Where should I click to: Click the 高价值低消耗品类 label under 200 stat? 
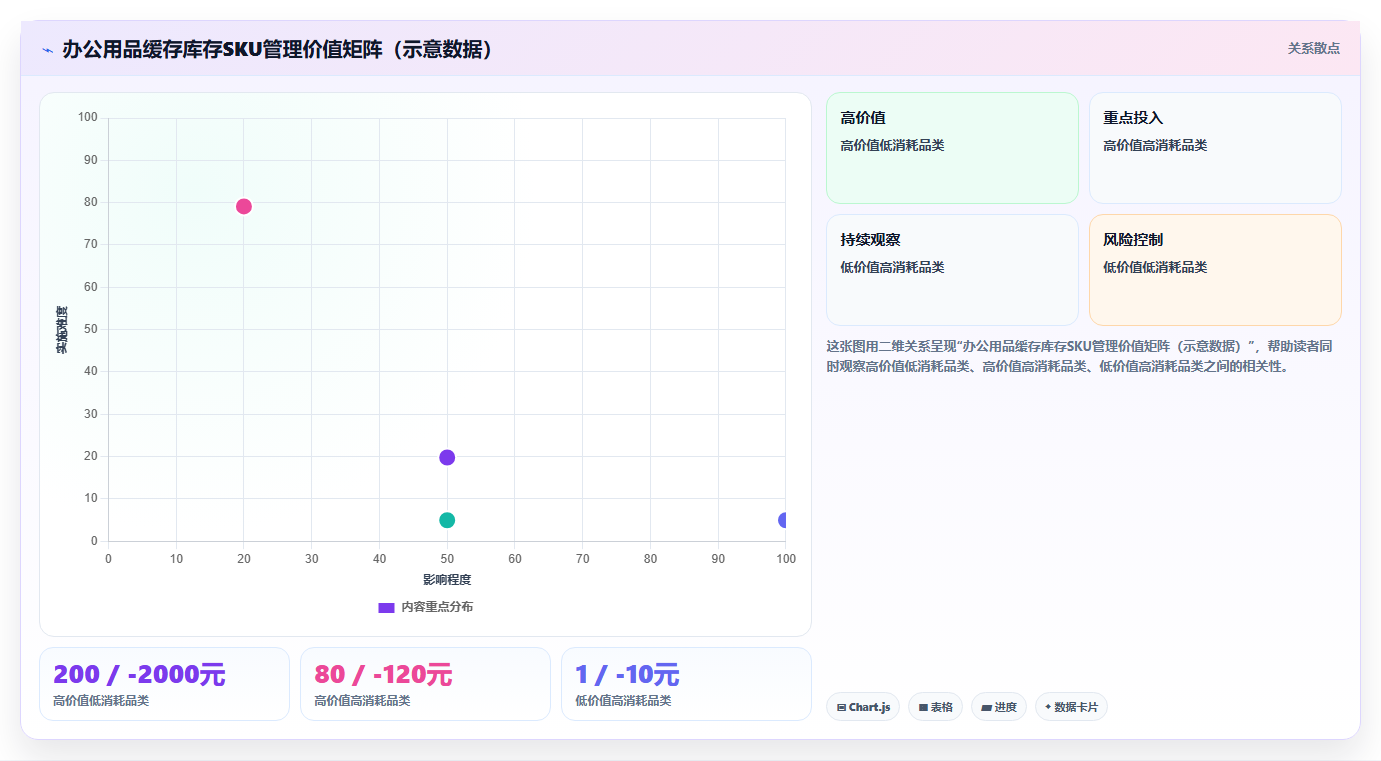[x=101, y=700]
